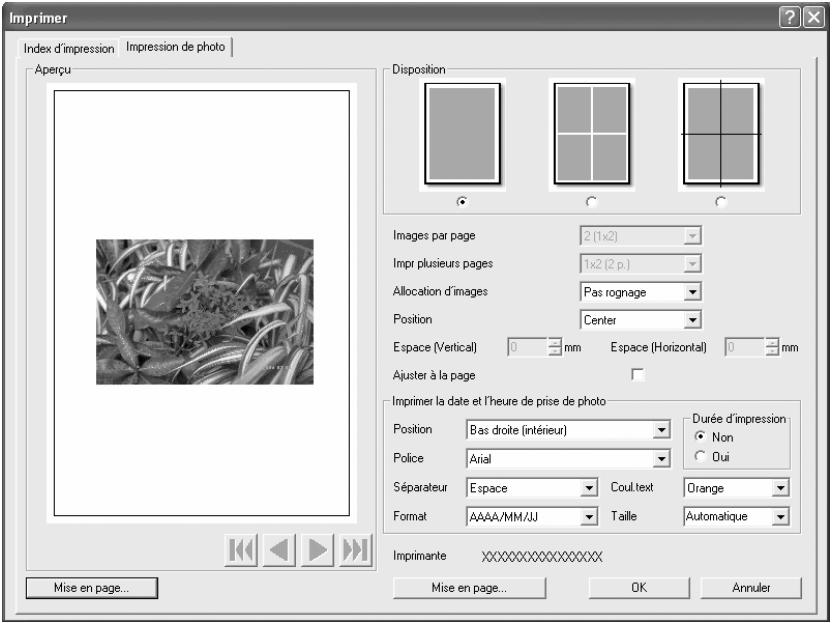The image size is (832, 623).
Task: Open the Format AAAA/MM/JJ dropdown
Action: pos(532,516)
